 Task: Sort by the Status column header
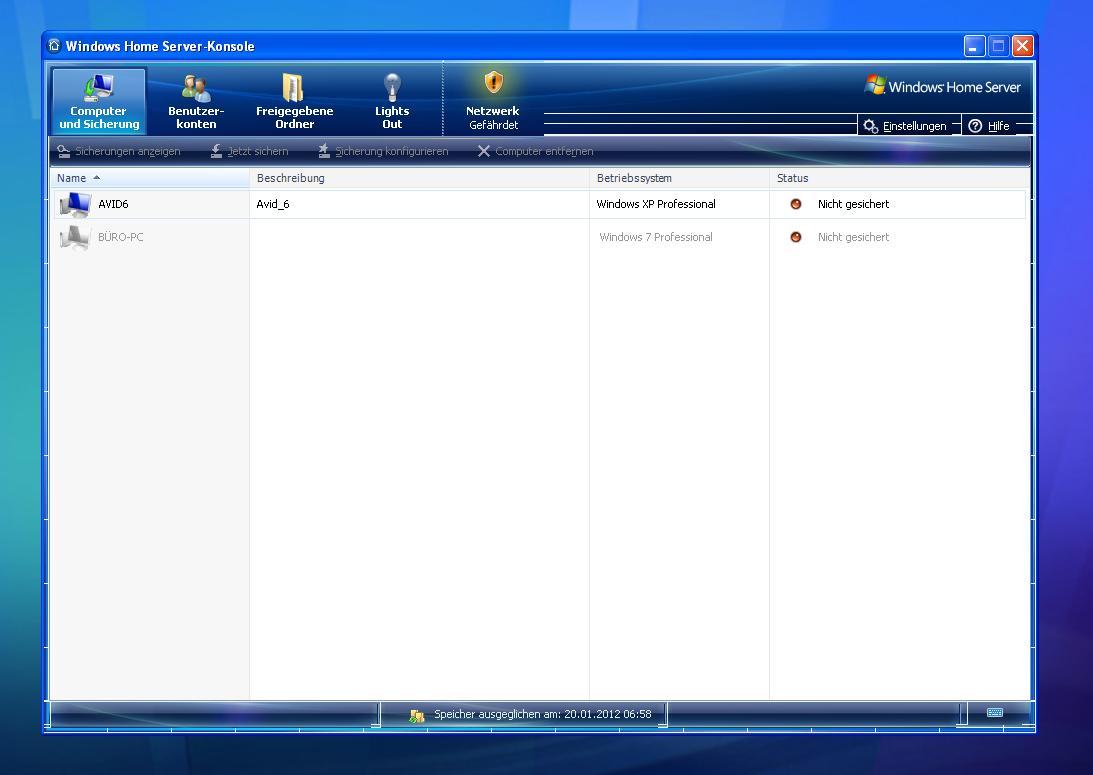click(899, 178)
